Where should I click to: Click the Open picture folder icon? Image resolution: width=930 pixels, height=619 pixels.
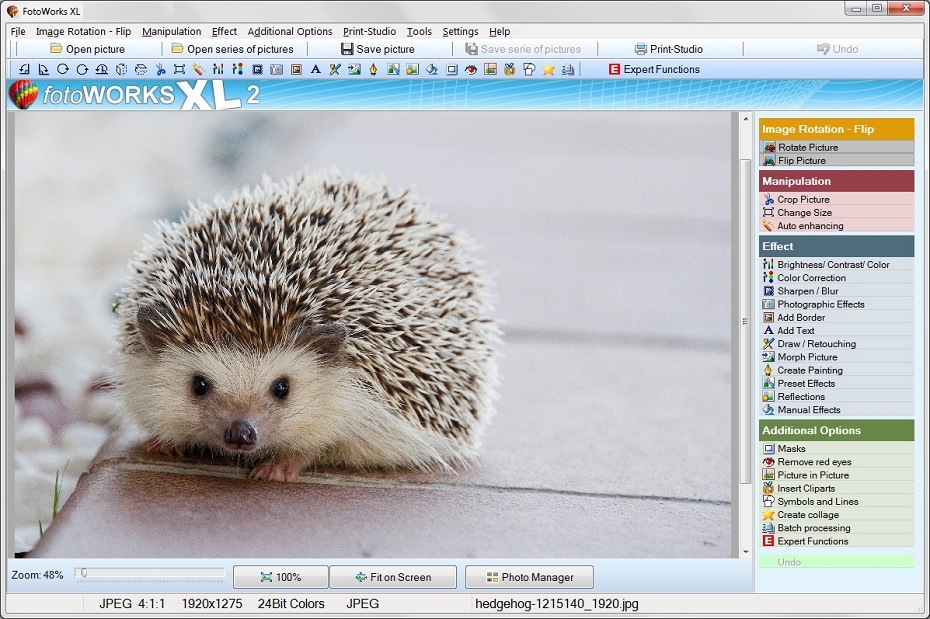point(54,48)
